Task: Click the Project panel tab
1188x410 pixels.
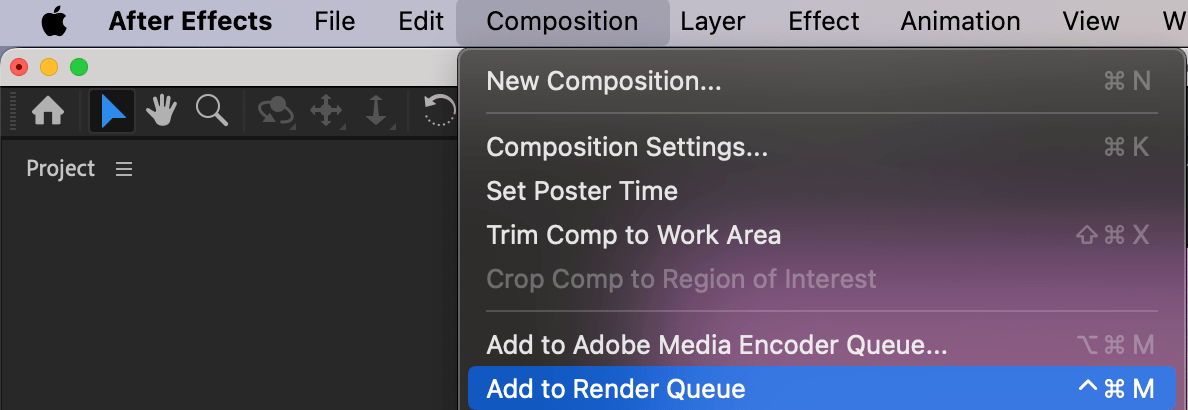Action: tap(61, 169)
